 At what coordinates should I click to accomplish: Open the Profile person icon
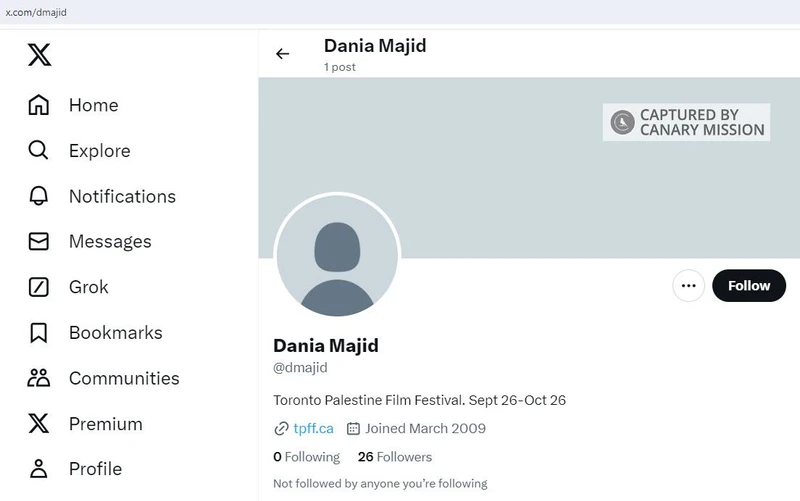click(39, 469)
